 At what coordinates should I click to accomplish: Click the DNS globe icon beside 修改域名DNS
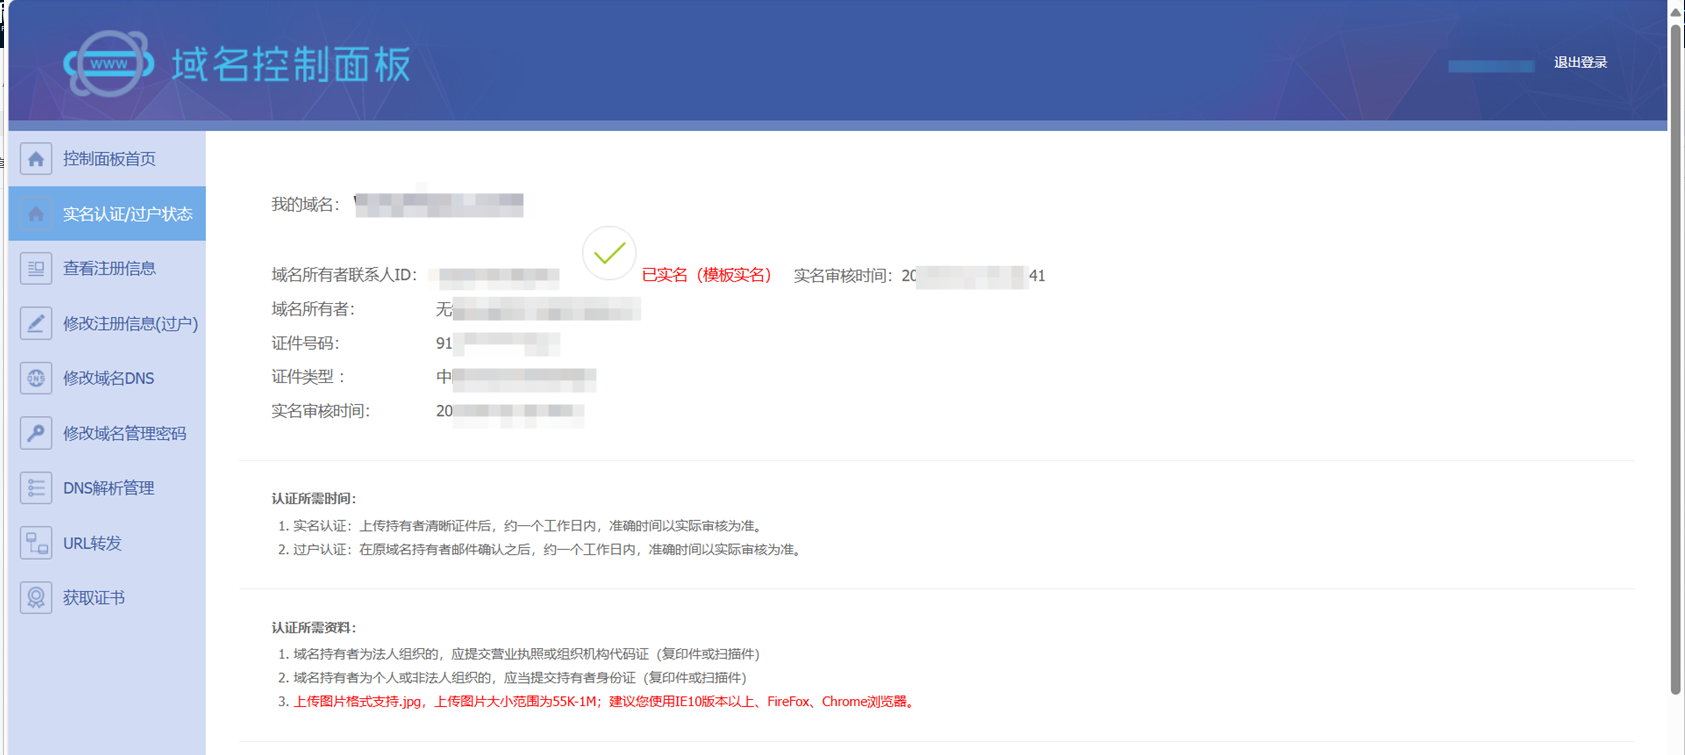(36, 378)
